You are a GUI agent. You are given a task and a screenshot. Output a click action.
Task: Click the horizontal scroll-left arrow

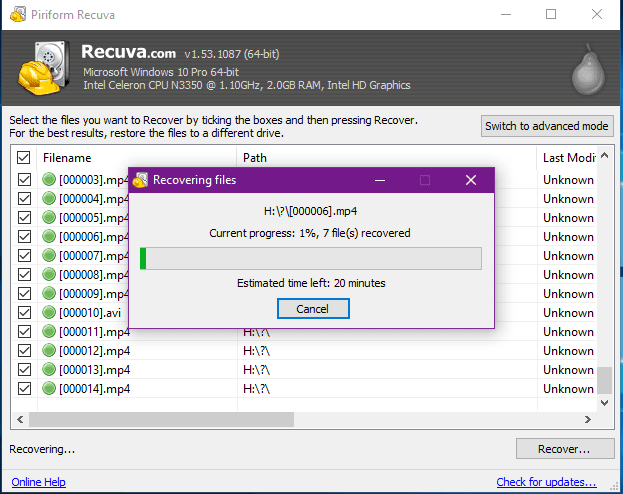pyautogui.click(x=20, y=419)
